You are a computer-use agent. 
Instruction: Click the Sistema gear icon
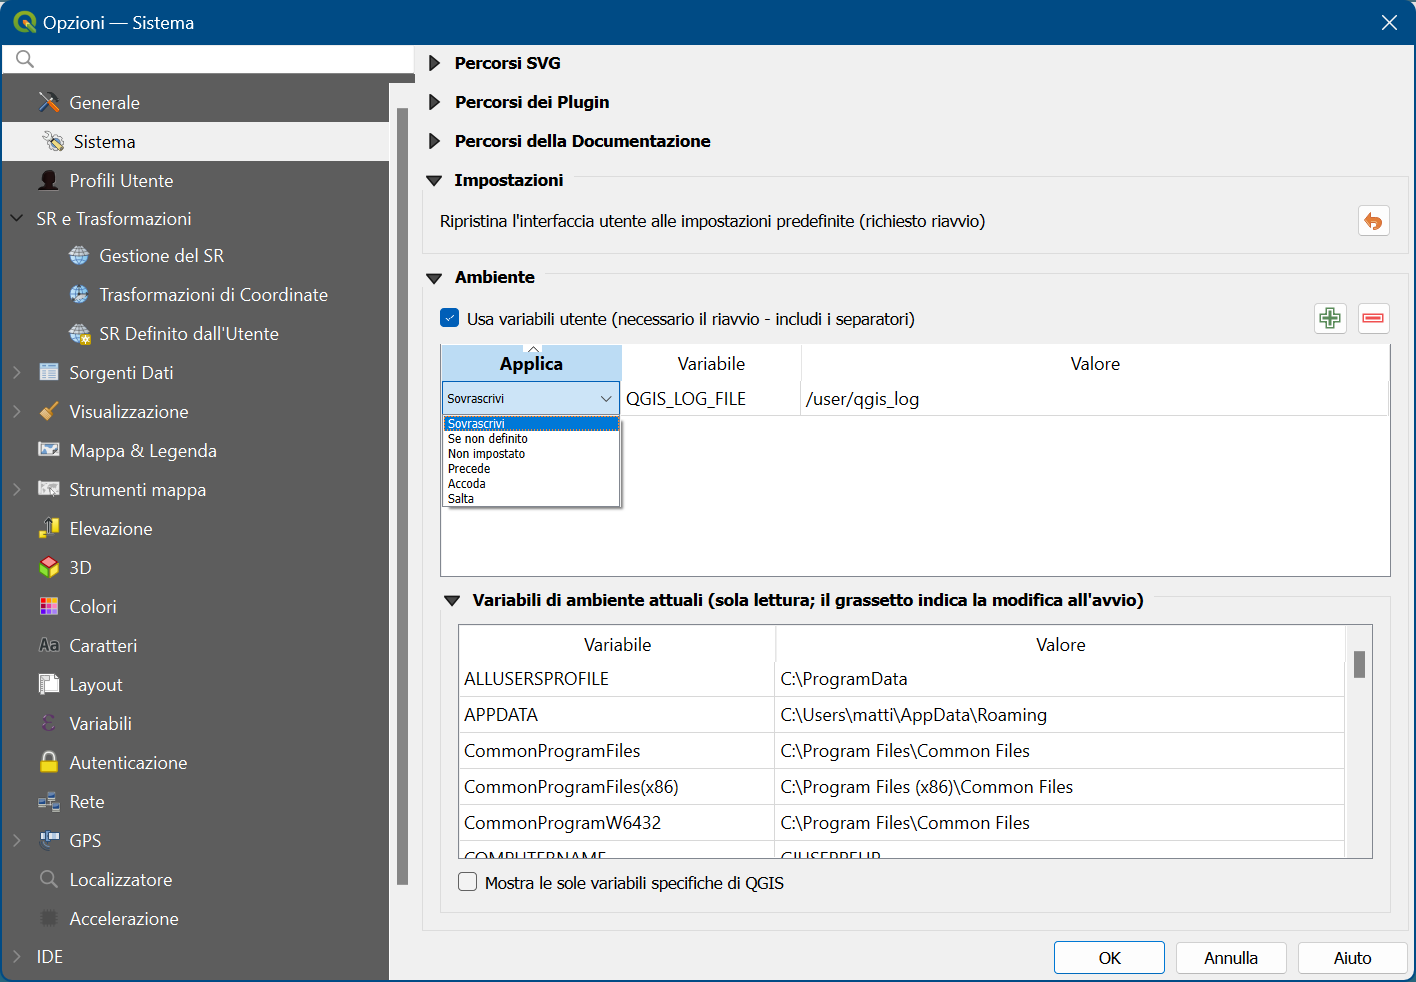(x=53, y=141)
